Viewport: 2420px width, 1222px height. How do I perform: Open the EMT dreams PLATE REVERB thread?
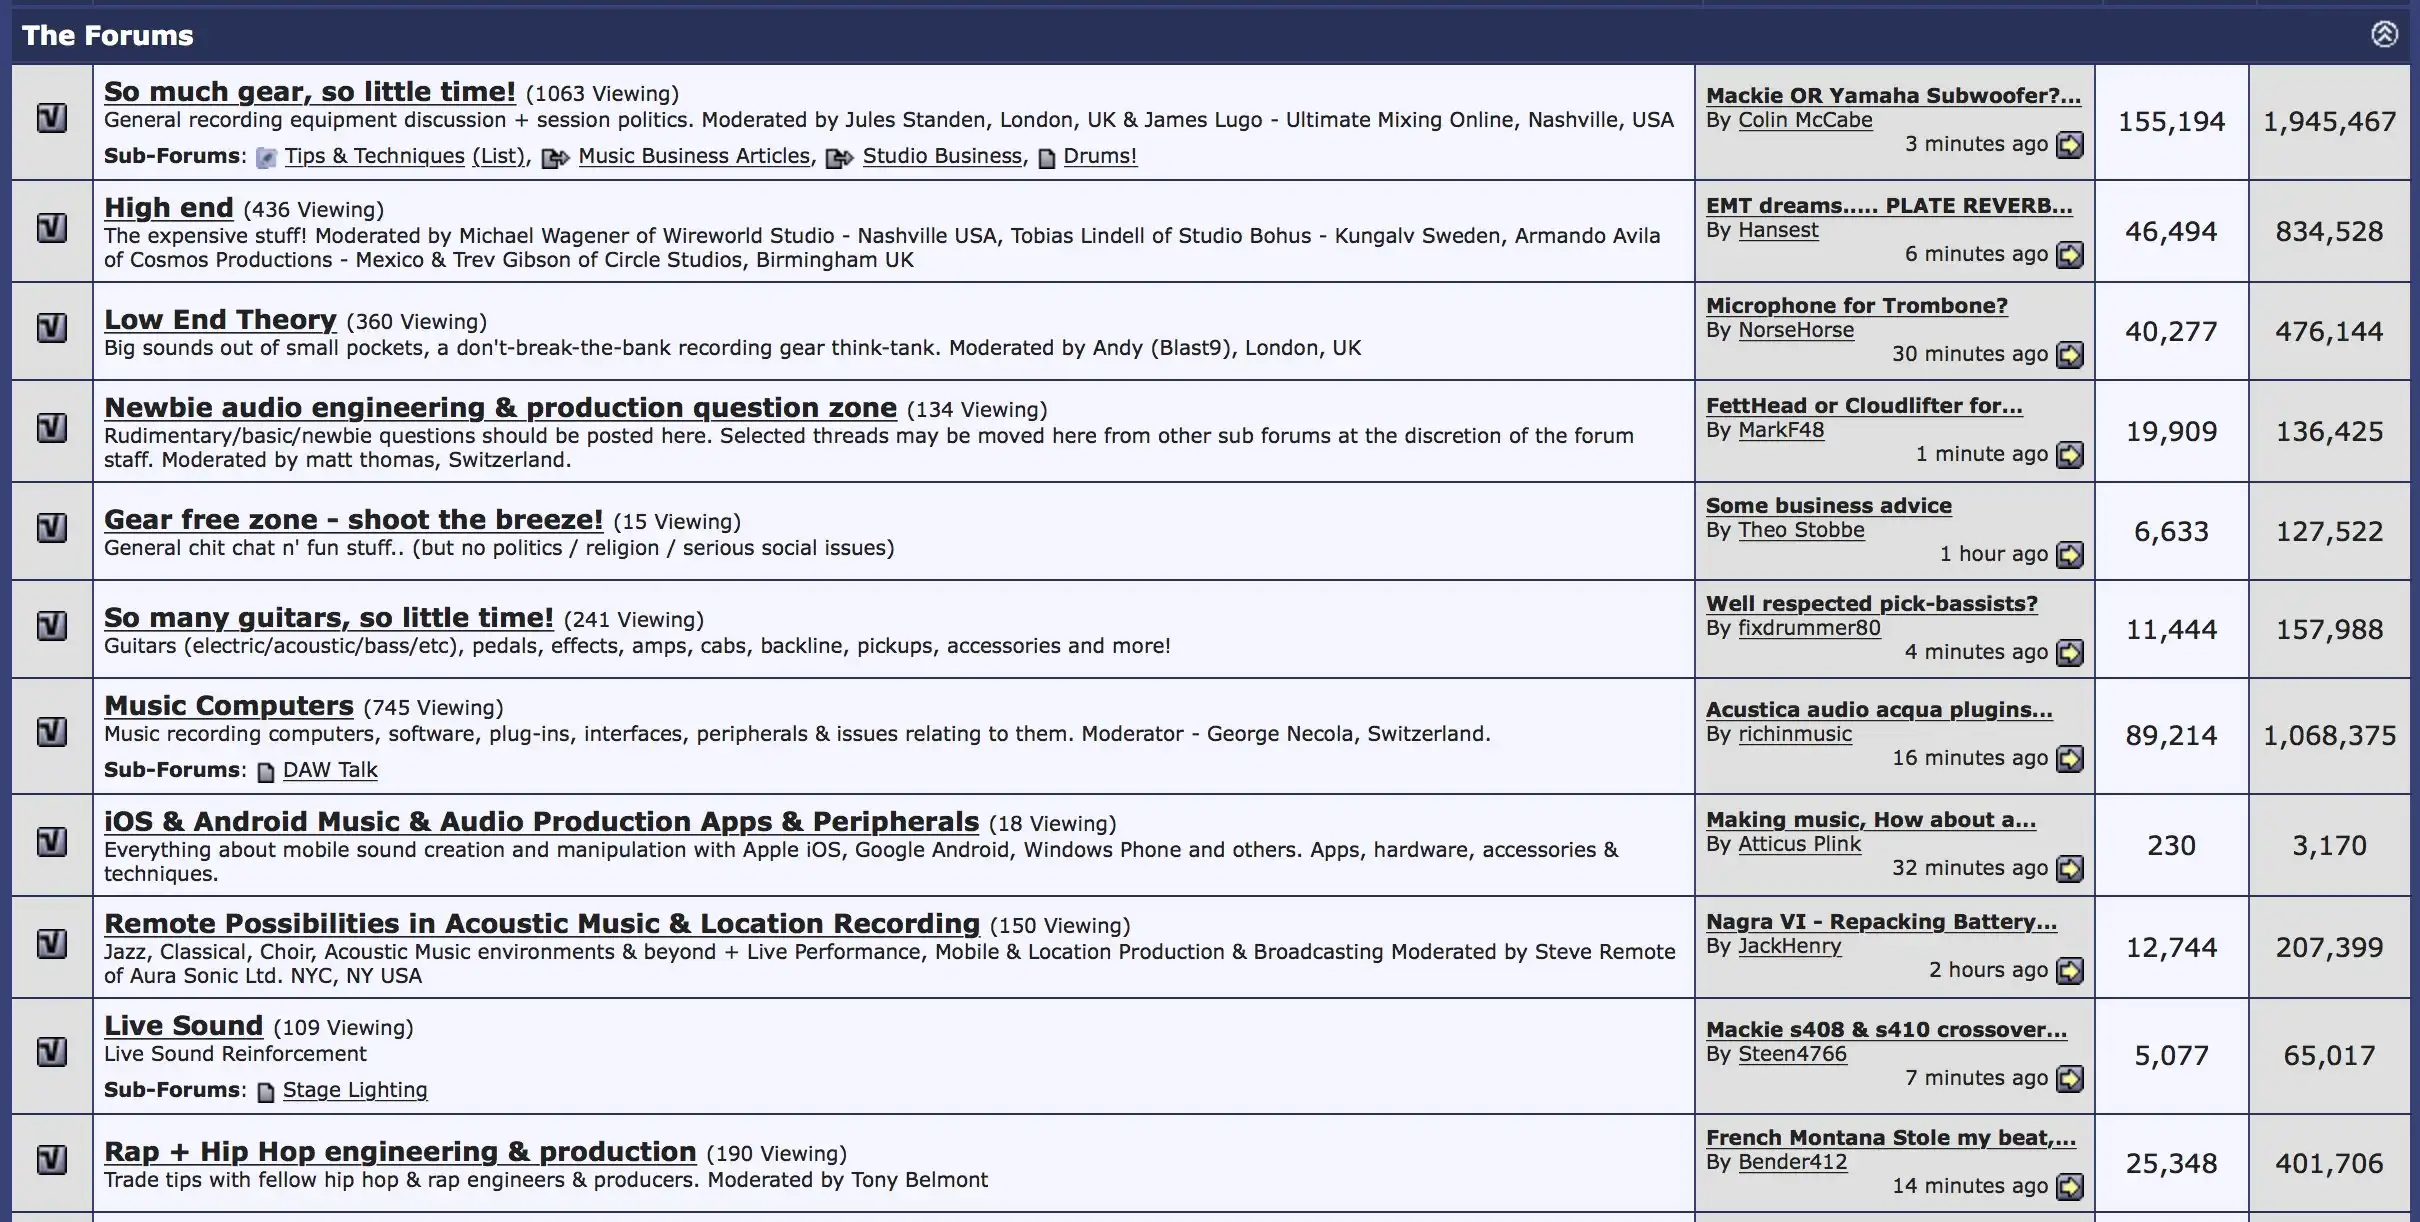(x=1888, y=206)
